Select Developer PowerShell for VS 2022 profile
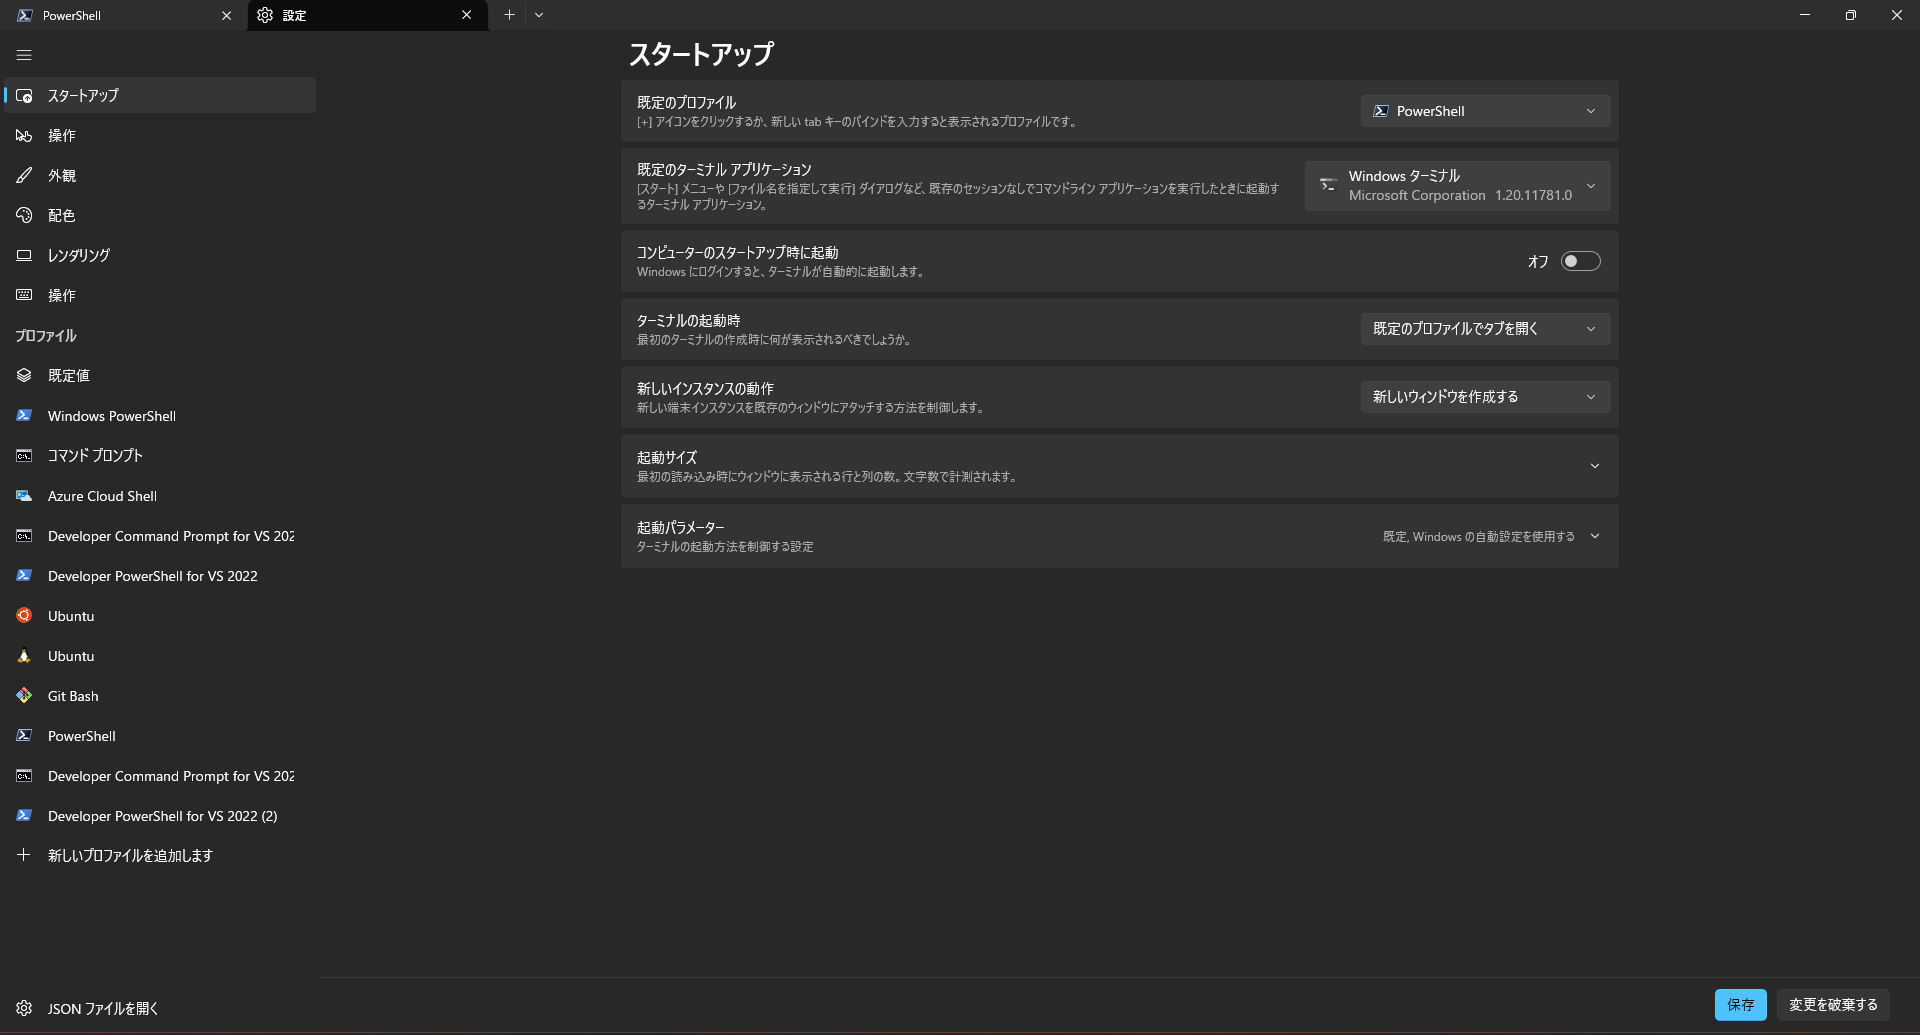 [x=160, y=576]
